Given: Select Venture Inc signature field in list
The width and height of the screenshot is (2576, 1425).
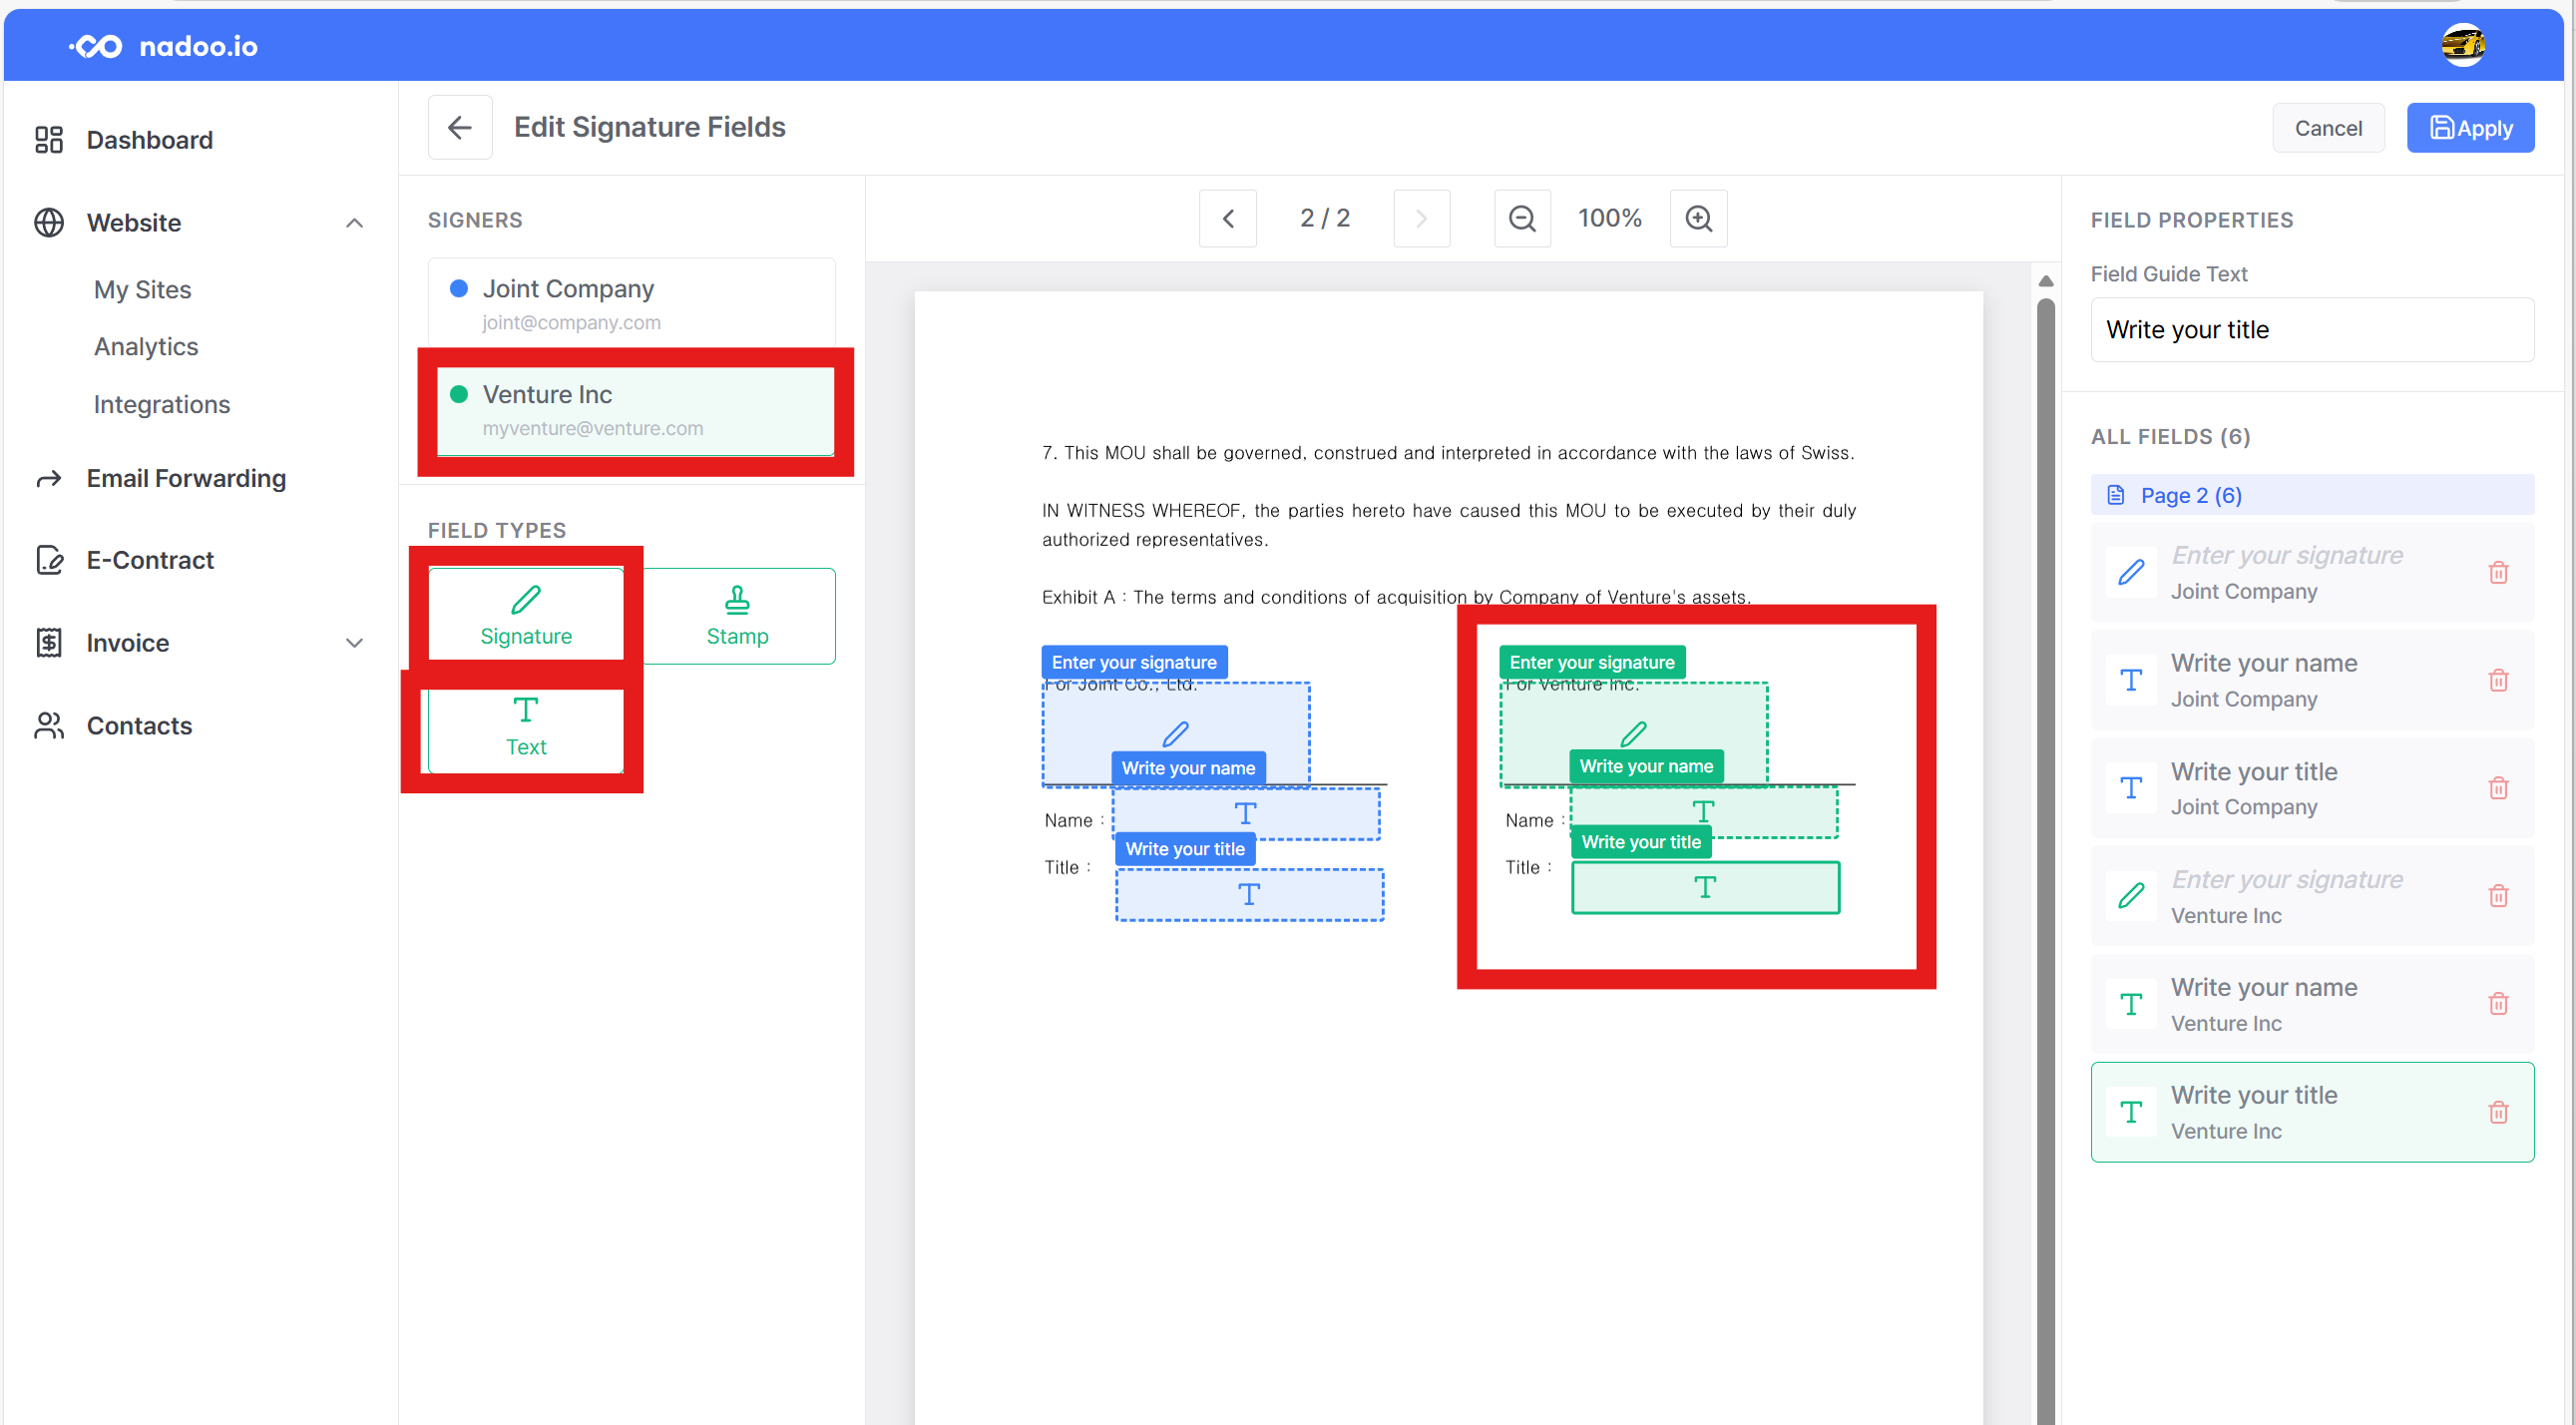Looking at the screenshot, I should coord(2312,897).
